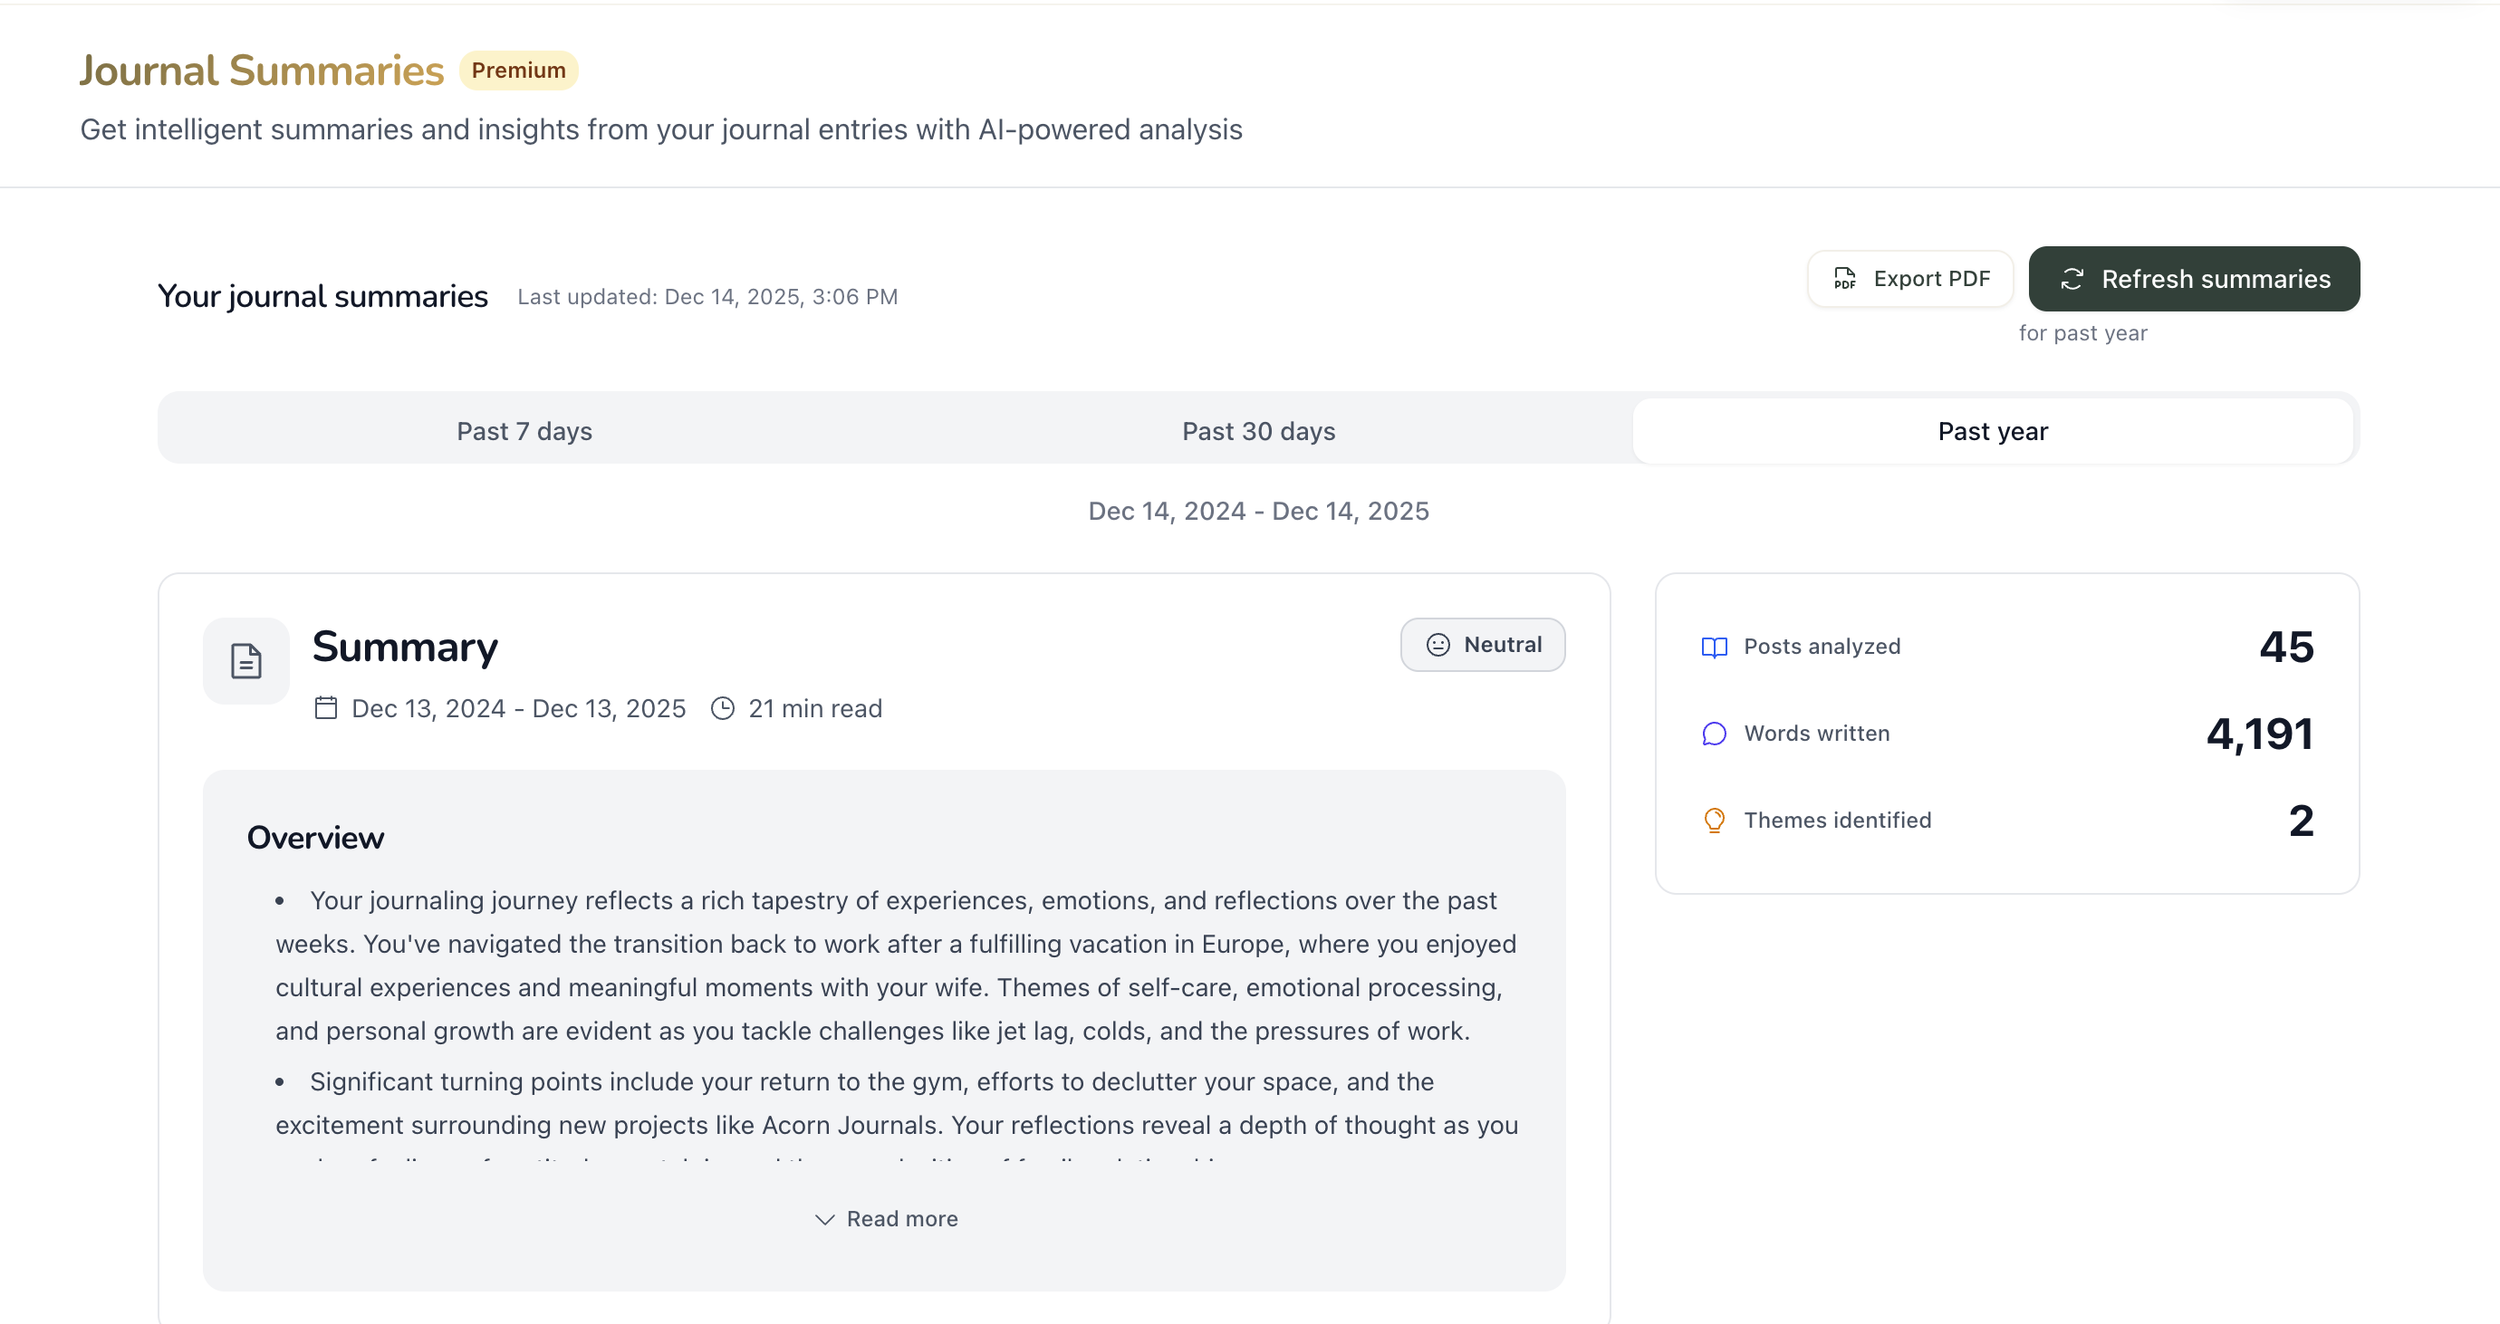Switch to the Past 7 days tab
The height and width of the screenshot is (1324, 2500).
tap(524, 431)
